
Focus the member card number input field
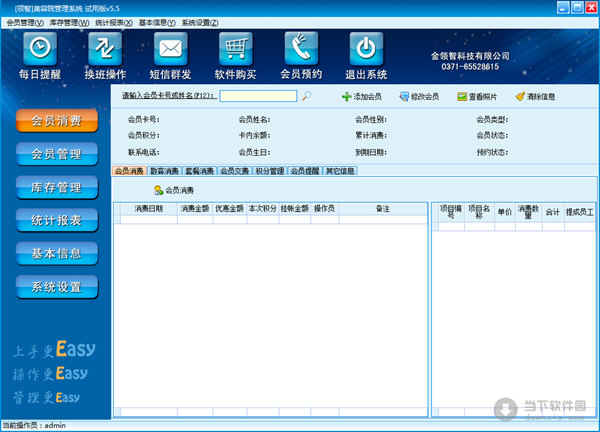(x=258, y=96)
